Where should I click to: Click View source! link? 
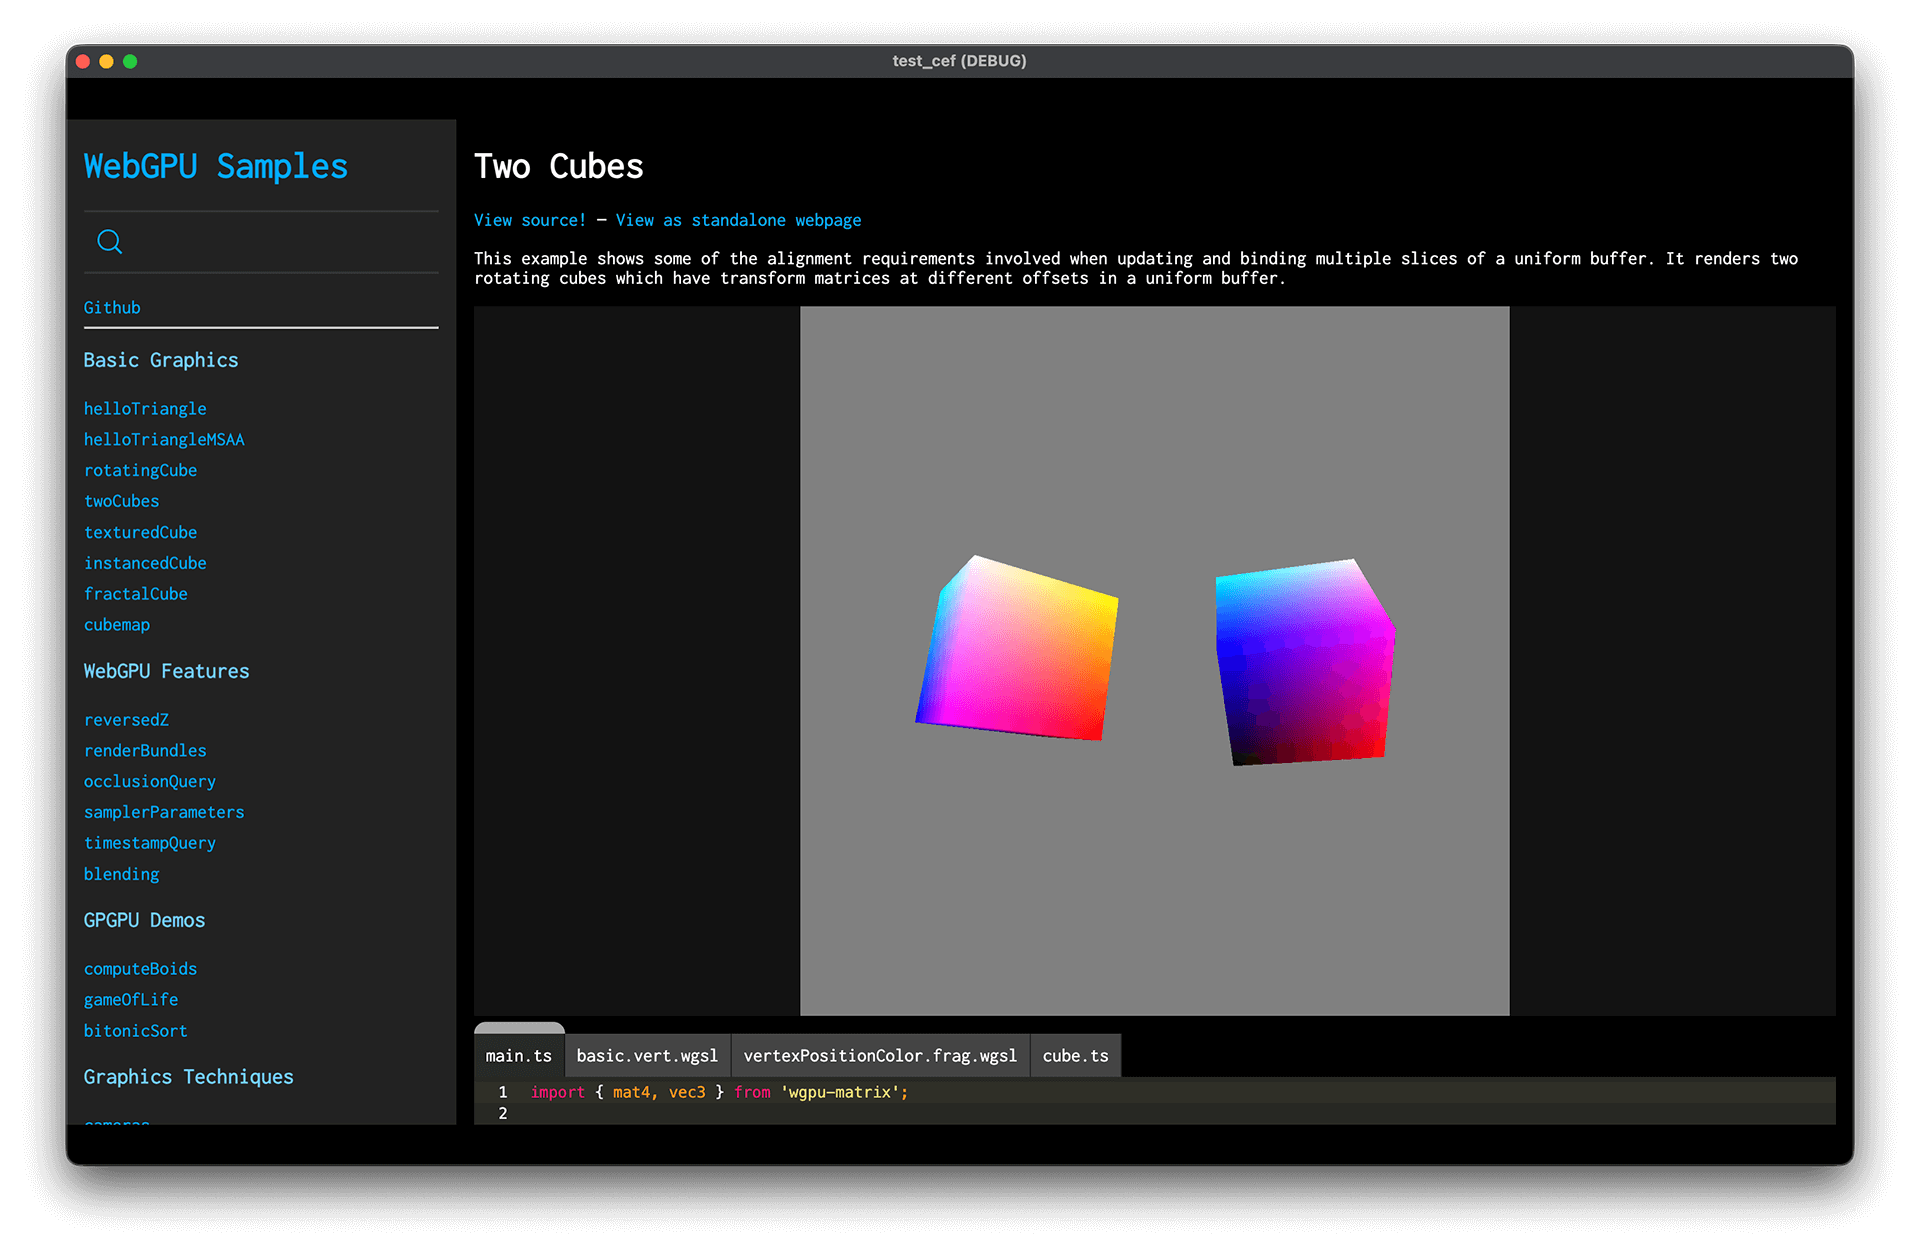pyautogui.click(x=530, y=220)
